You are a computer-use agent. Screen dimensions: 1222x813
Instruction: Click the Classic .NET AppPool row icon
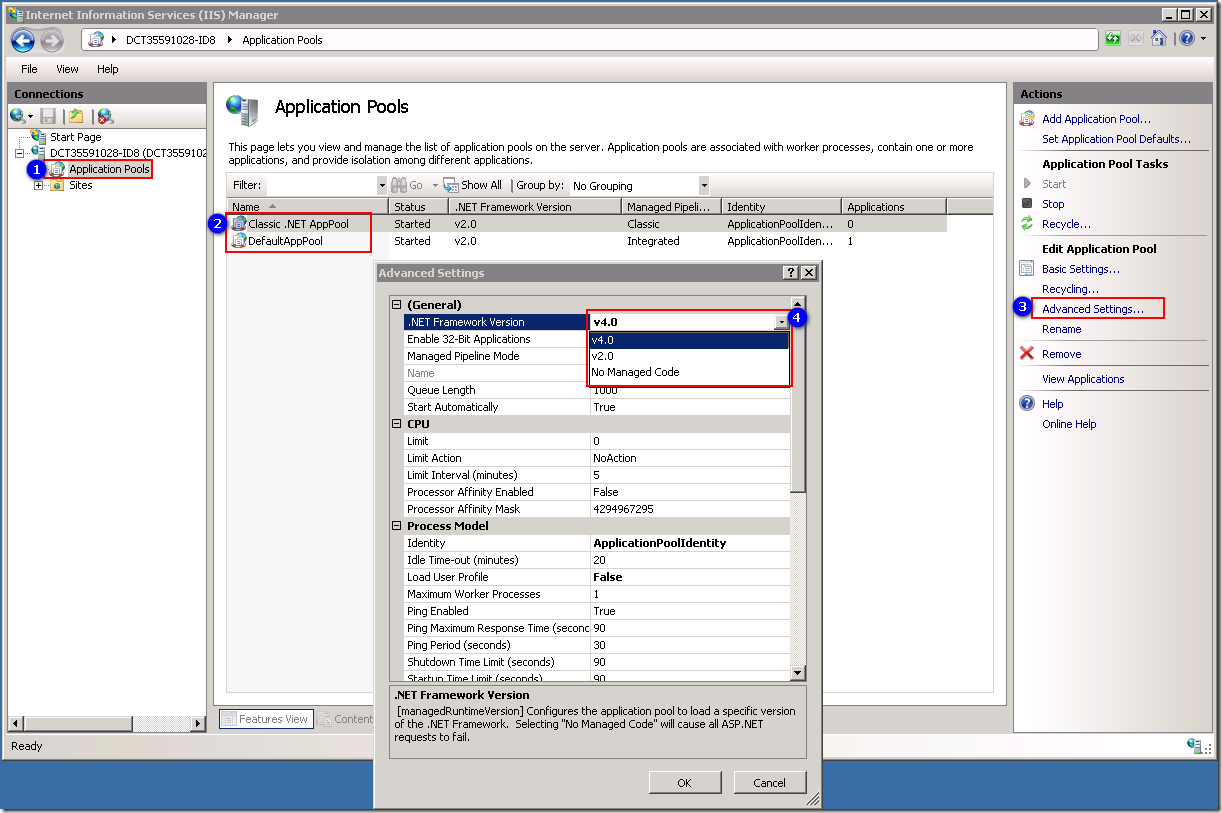click(x=238, y=224)
